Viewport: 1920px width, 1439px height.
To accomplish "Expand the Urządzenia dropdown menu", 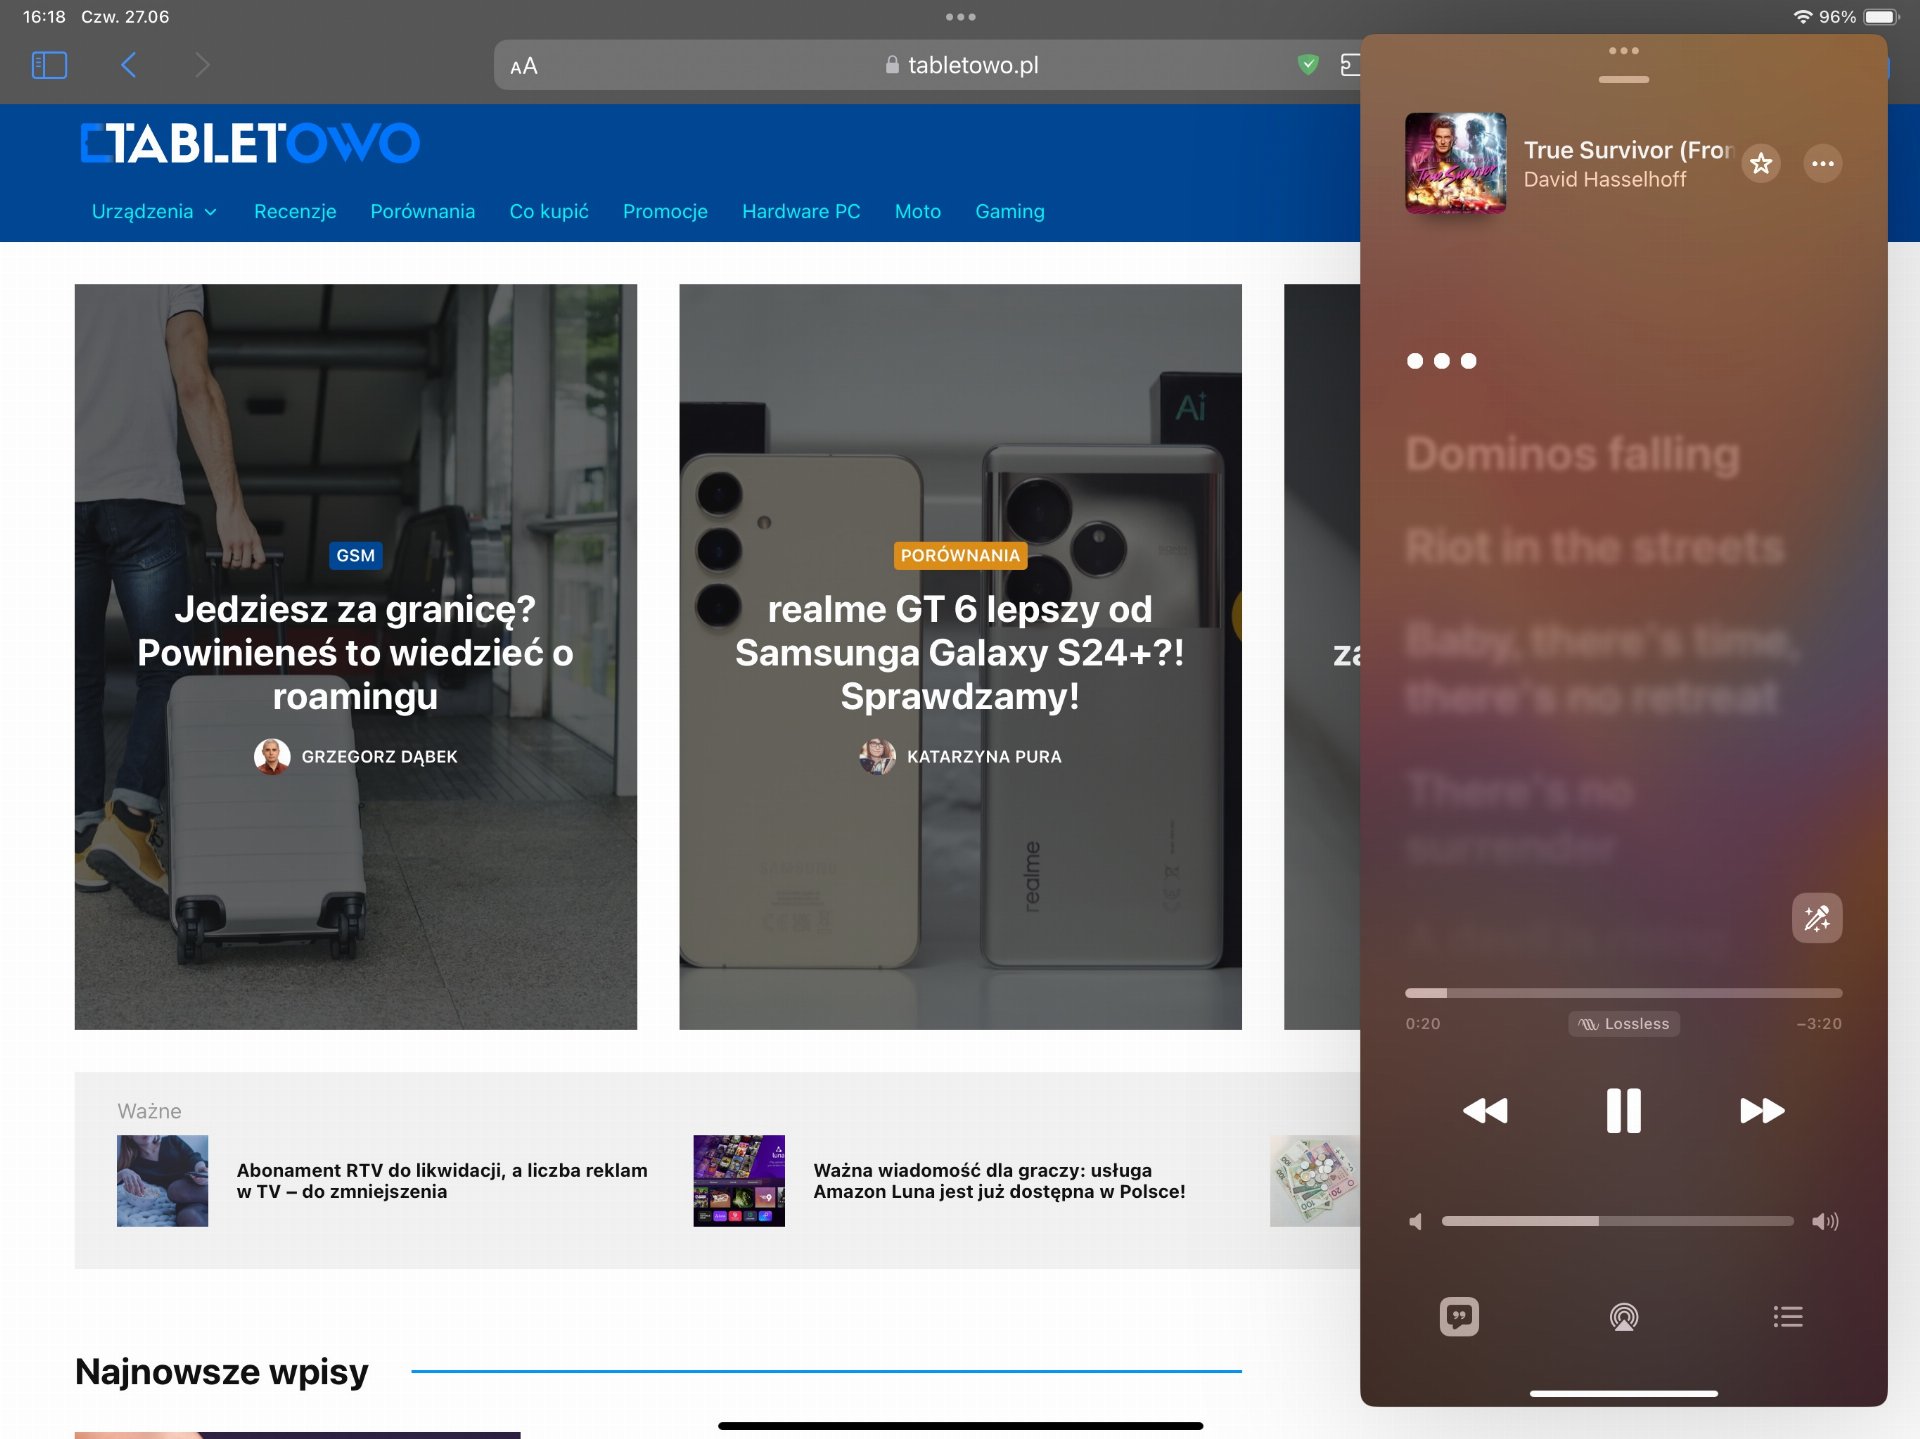I will (x=154, y=211).
